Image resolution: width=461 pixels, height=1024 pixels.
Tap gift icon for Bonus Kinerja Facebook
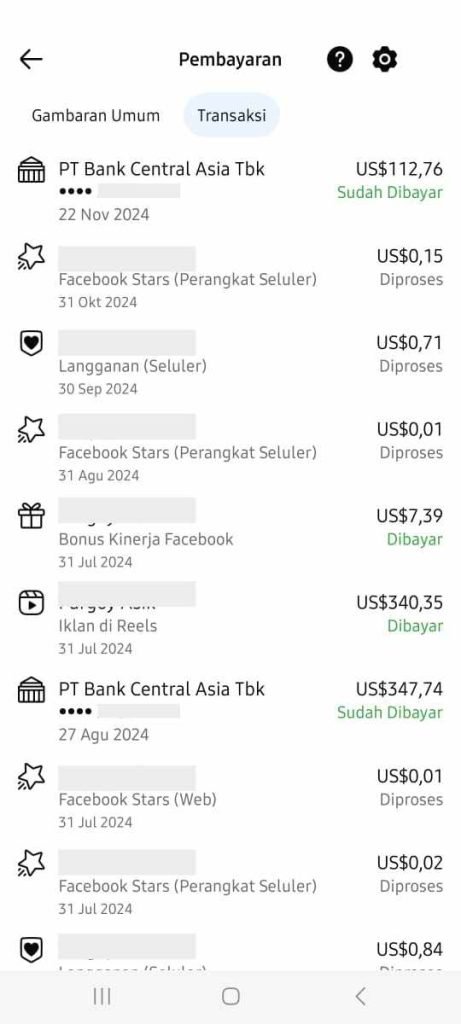click(31, 516)
